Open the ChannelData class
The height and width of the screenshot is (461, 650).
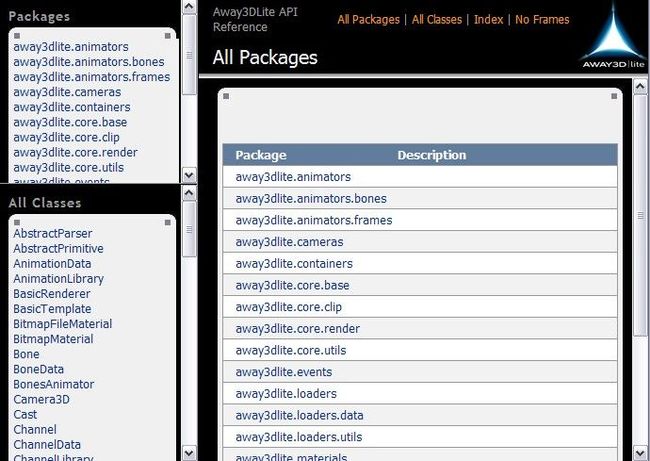47,445
